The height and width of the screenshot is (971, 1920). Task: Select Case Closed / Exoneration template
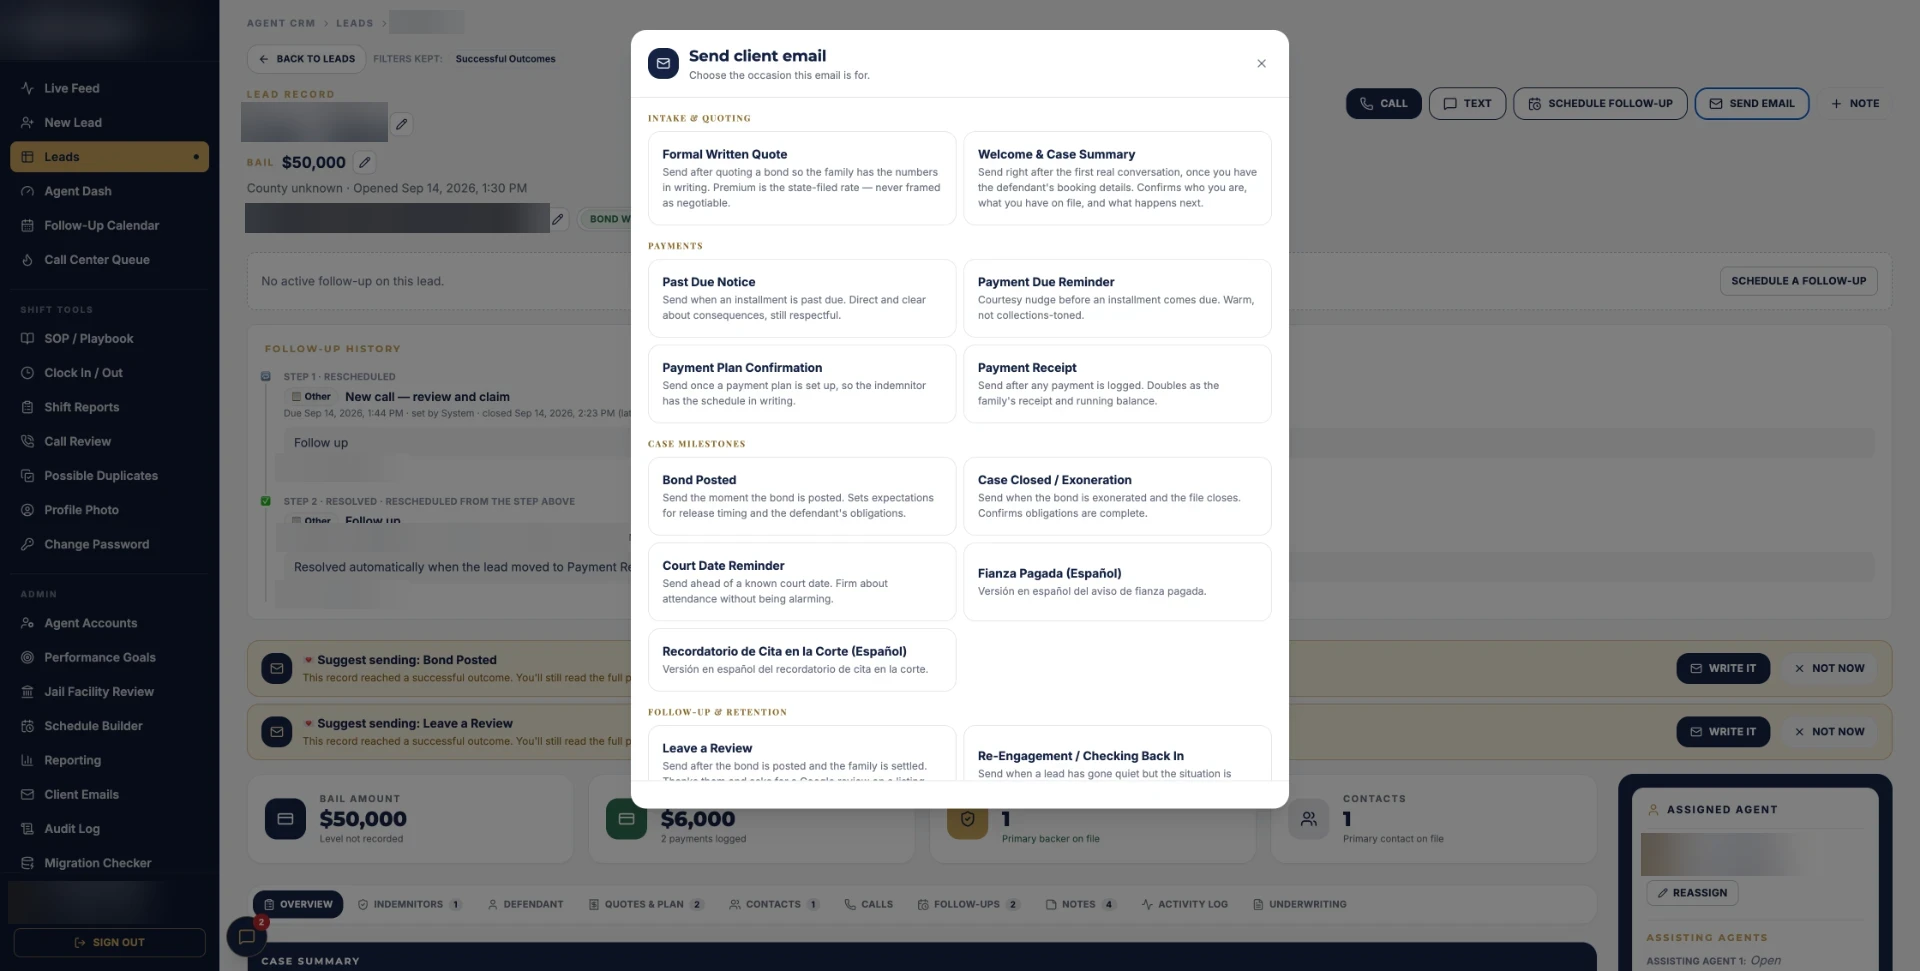1117,496
